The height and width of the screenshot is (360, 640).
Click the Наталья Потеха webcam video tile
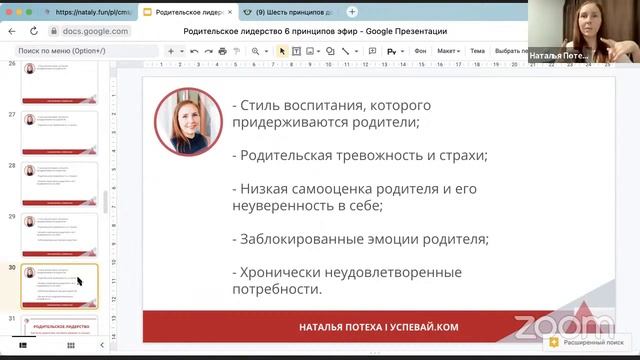tap(584, 31)
